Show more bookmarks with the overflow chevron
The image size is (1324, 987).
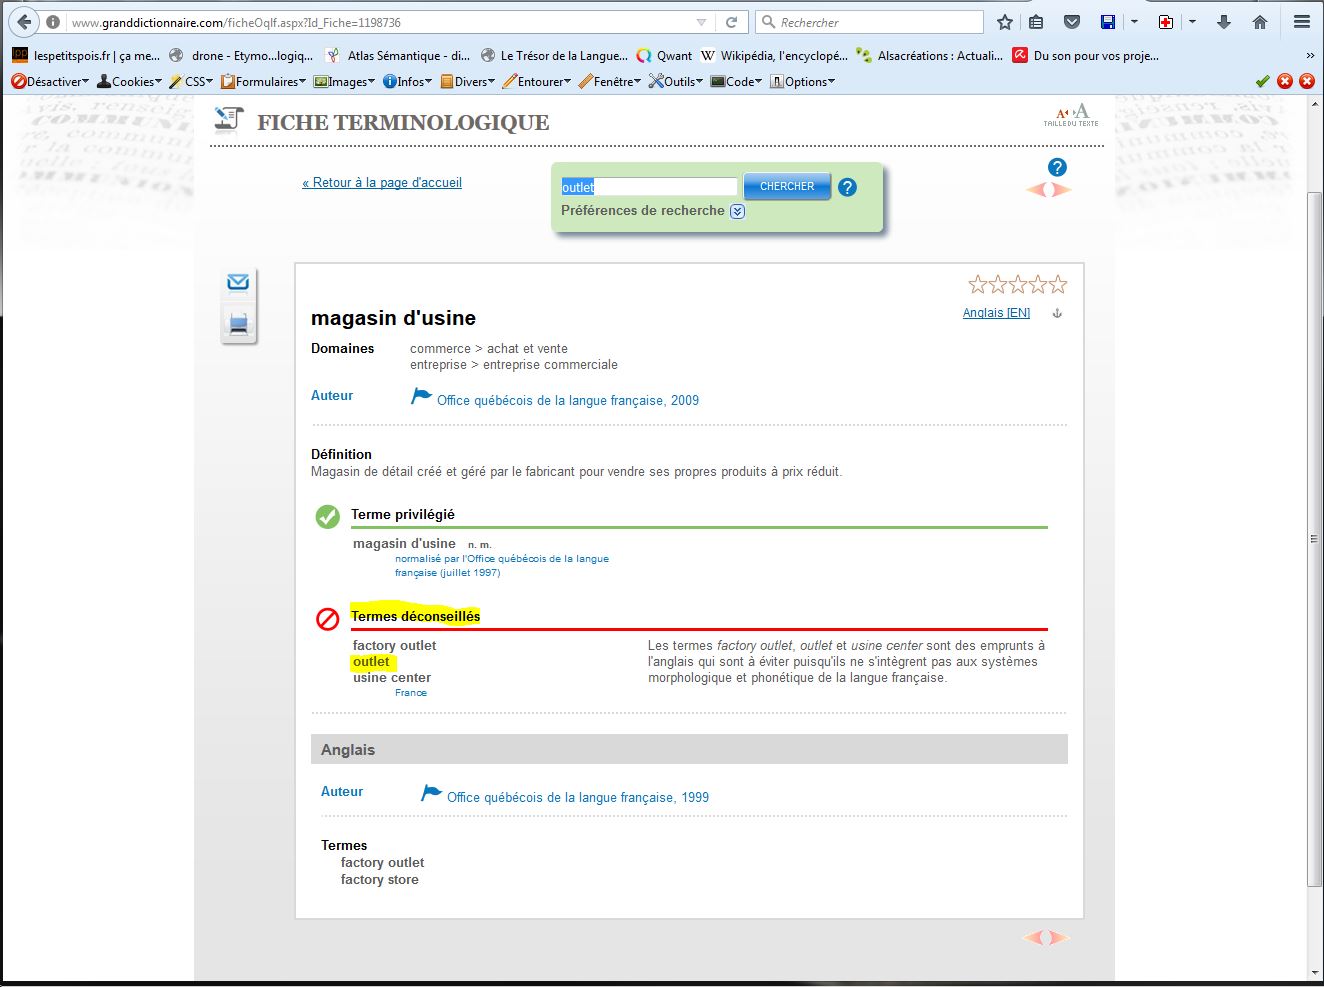click(x=1310, y=56)
